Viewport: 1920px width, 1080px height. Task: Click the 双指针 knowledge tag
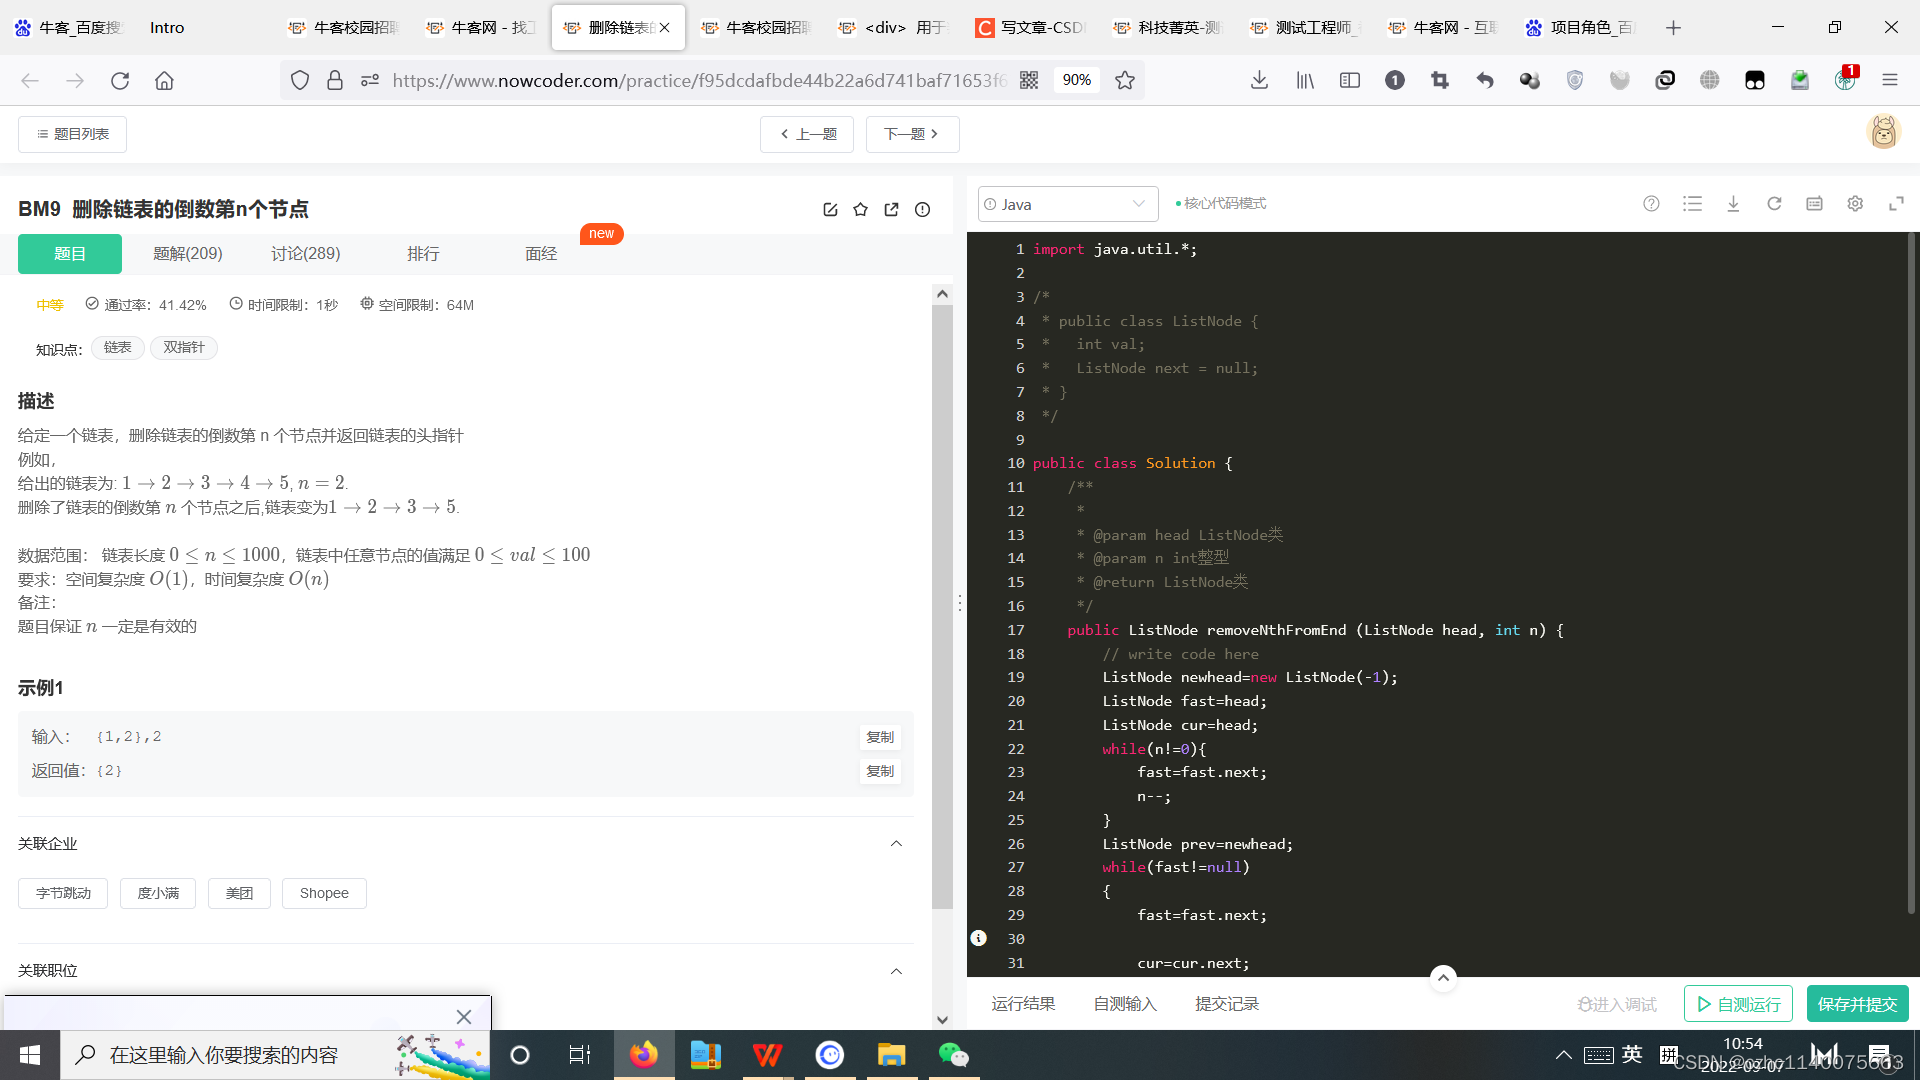184,348
